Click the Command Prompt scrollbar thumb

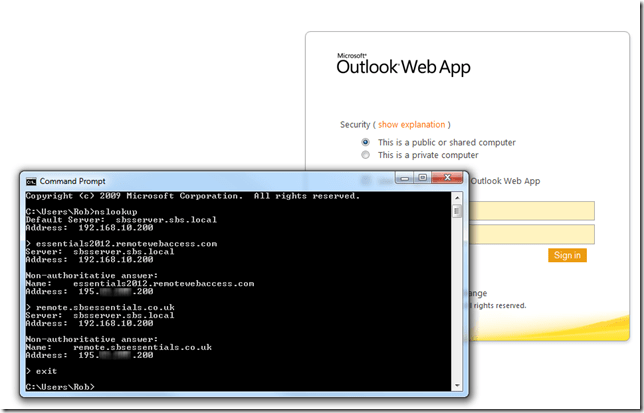(x=457, y=211)
